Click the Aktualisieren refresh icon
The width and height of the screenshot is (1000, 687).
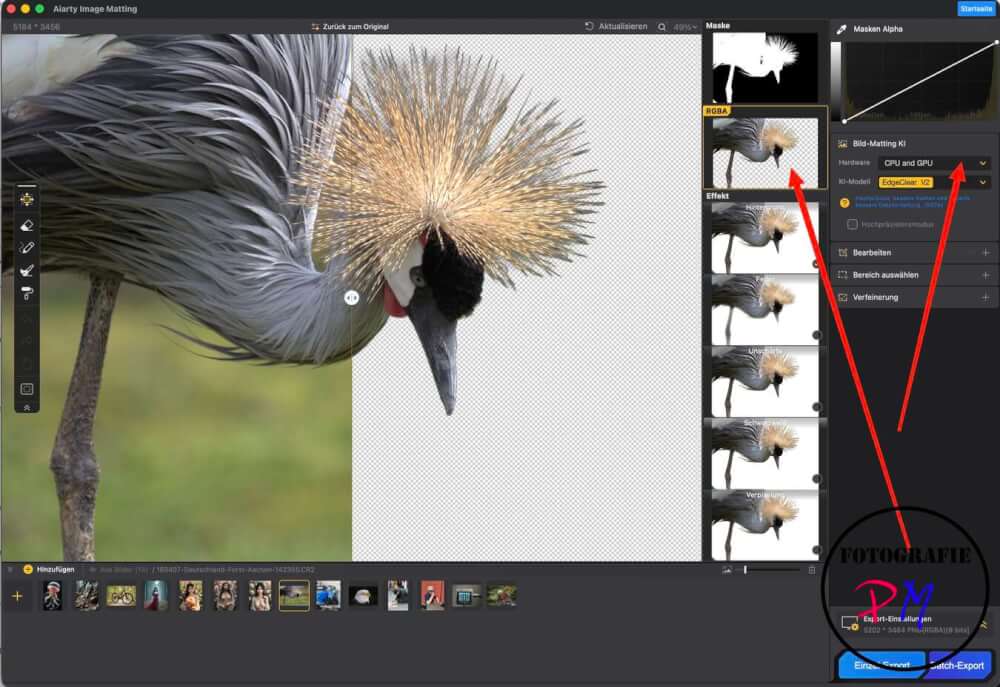tap(589, 26)
